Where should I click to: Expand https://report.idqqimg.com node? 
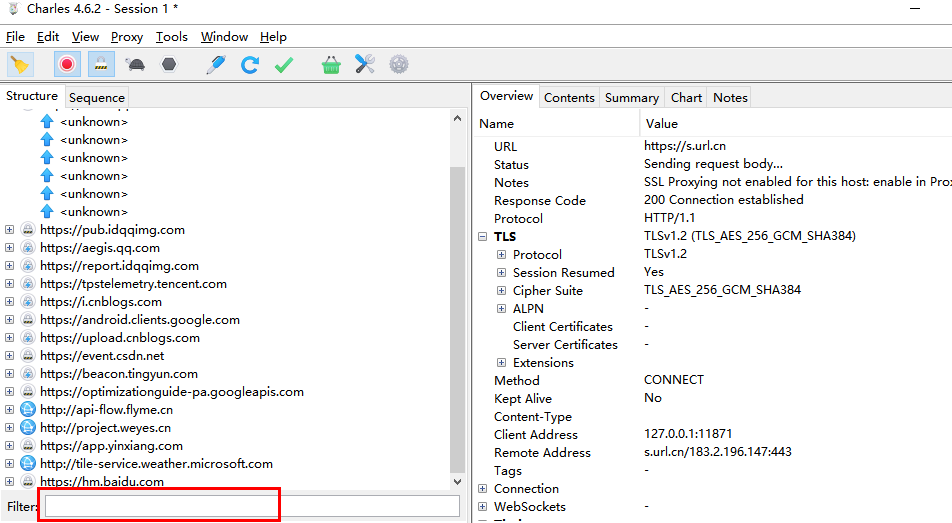(x=9, y=265)
